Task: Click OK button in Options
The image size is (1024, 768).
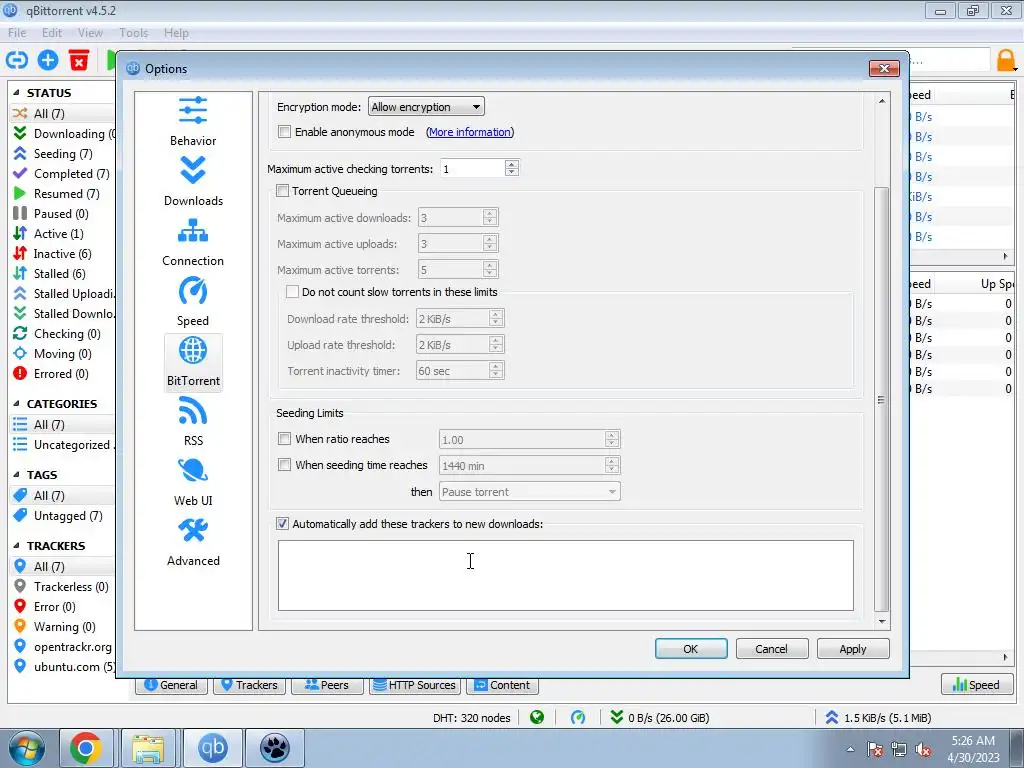Action: (691, 648)
